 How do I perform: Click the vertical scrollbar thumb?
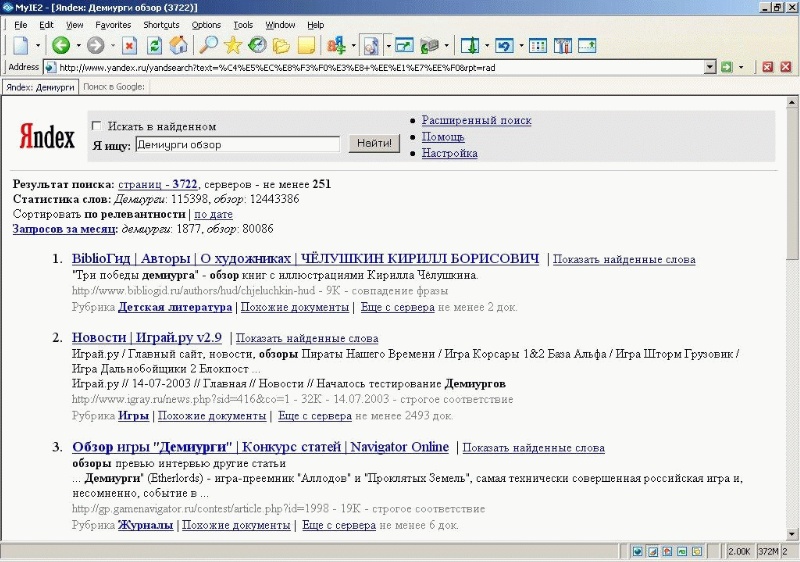792,185
